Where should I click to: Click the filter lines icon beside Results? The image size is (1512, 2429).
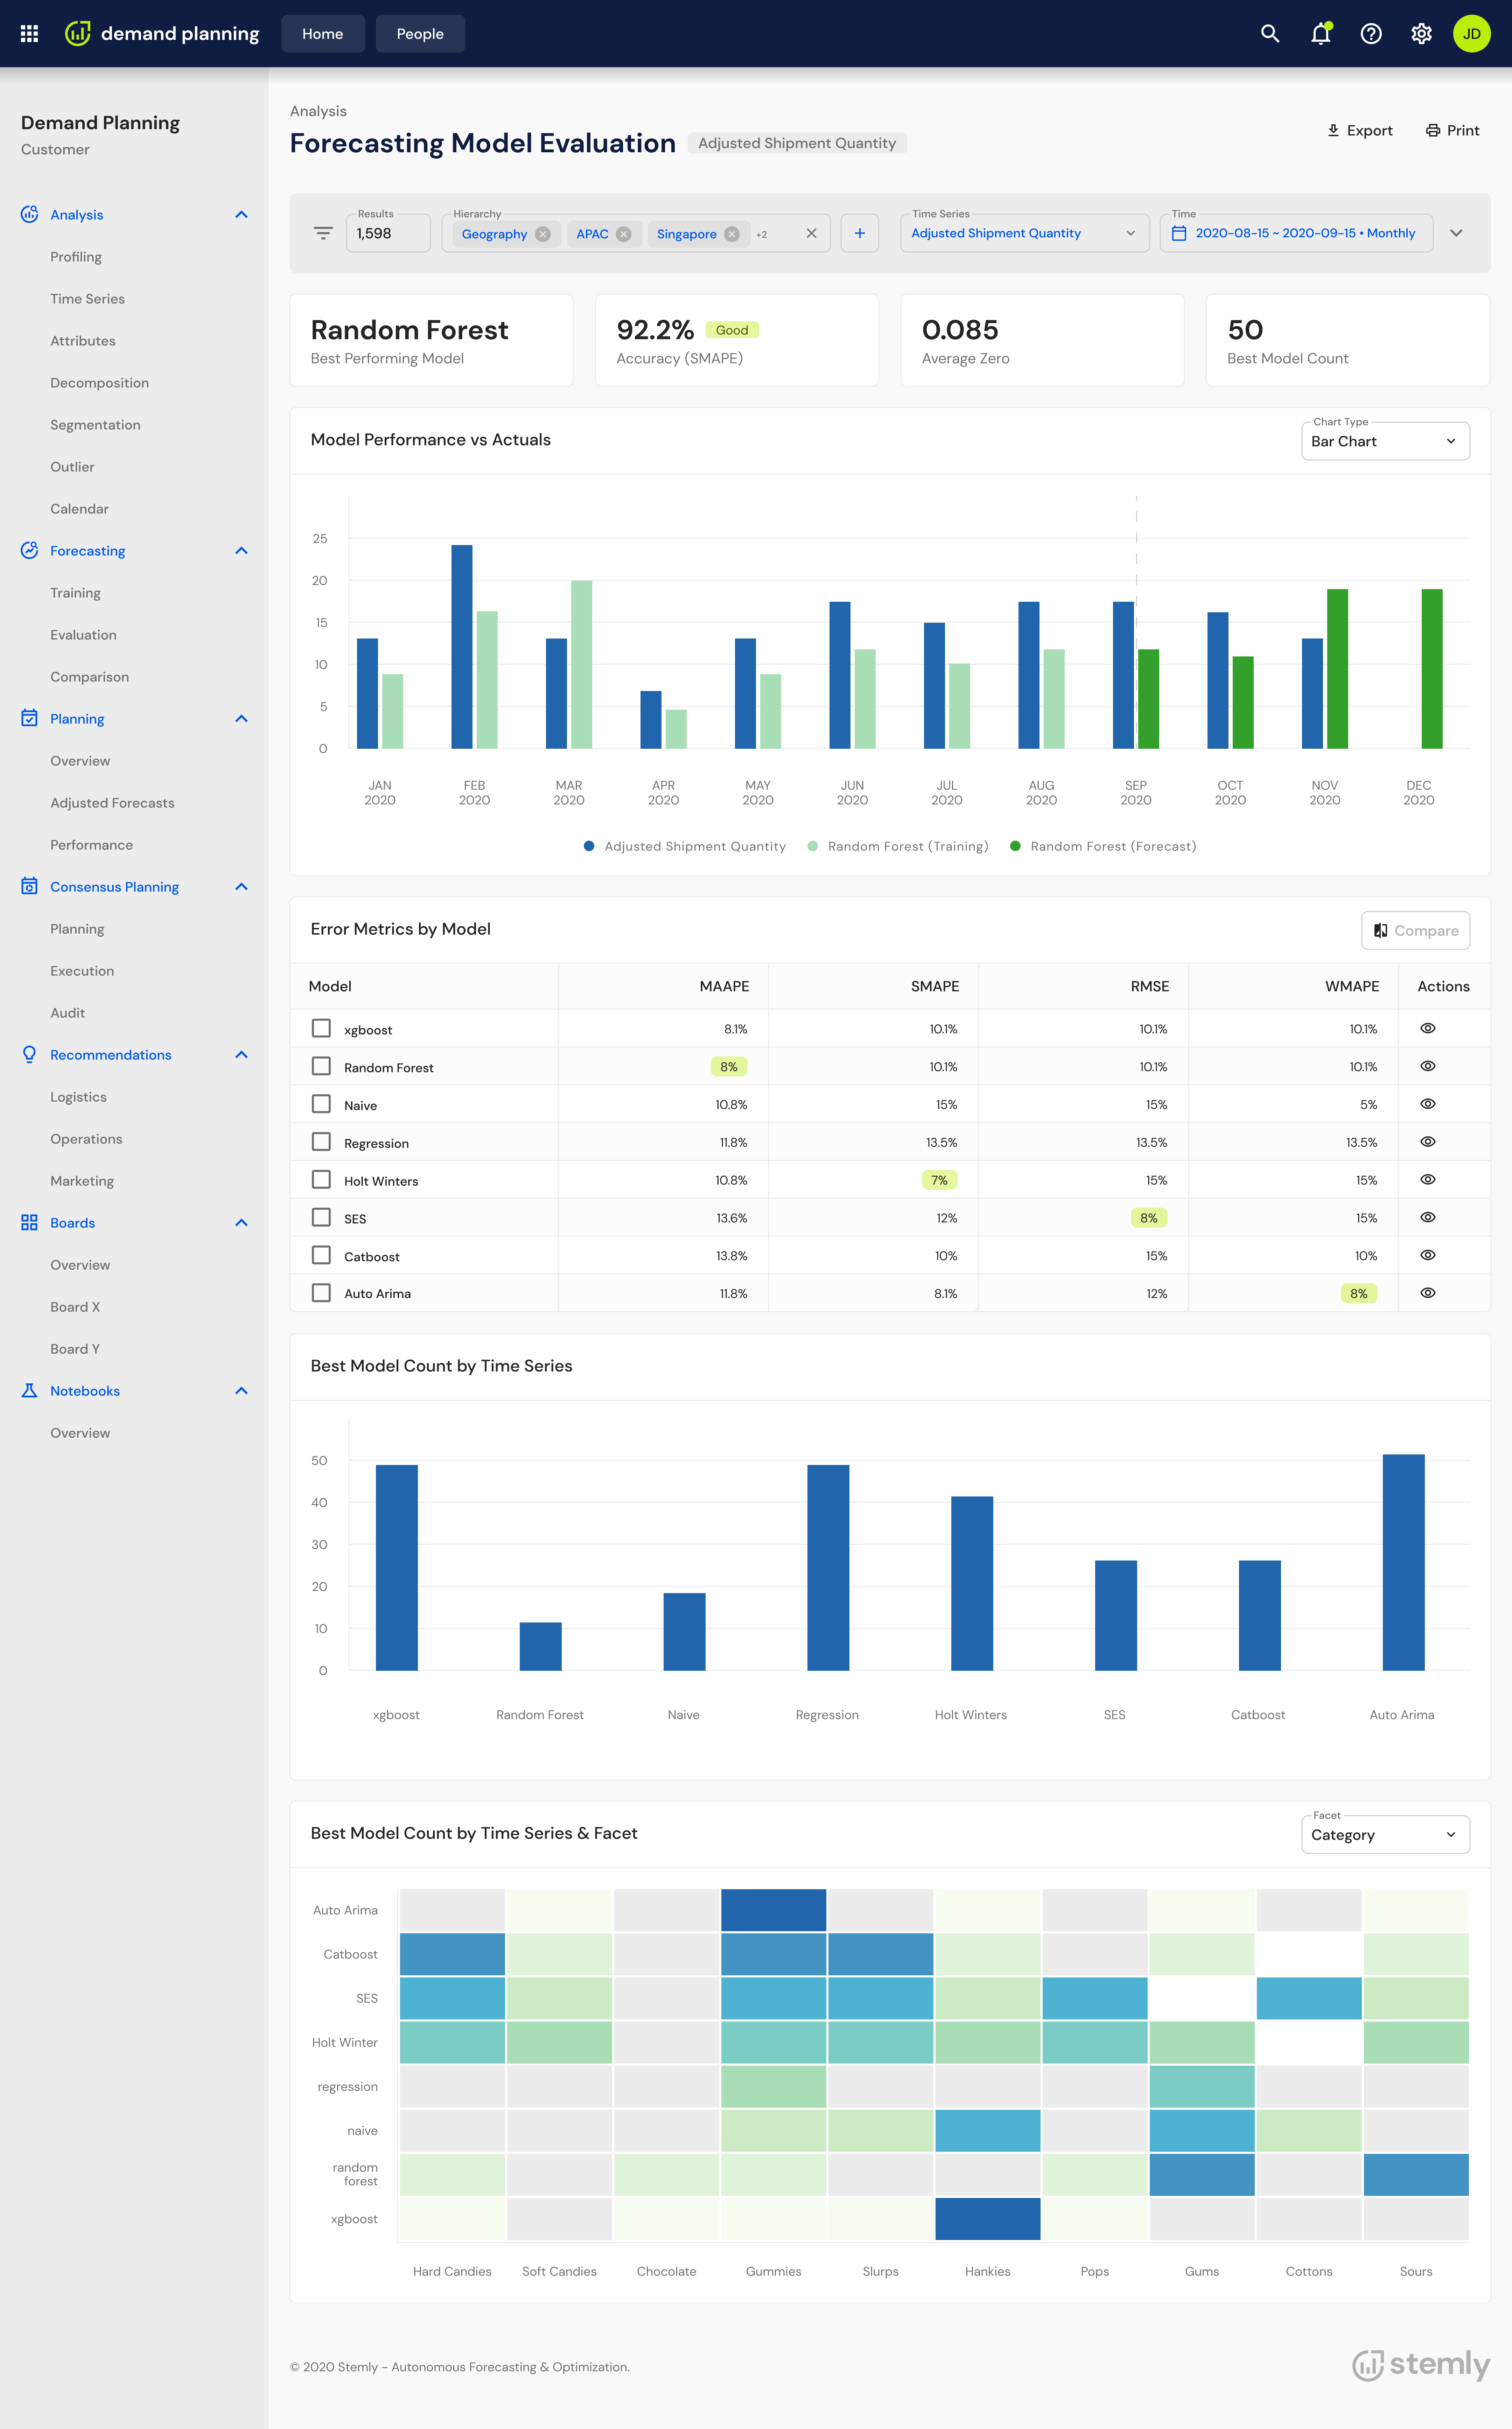click(323, 233)
